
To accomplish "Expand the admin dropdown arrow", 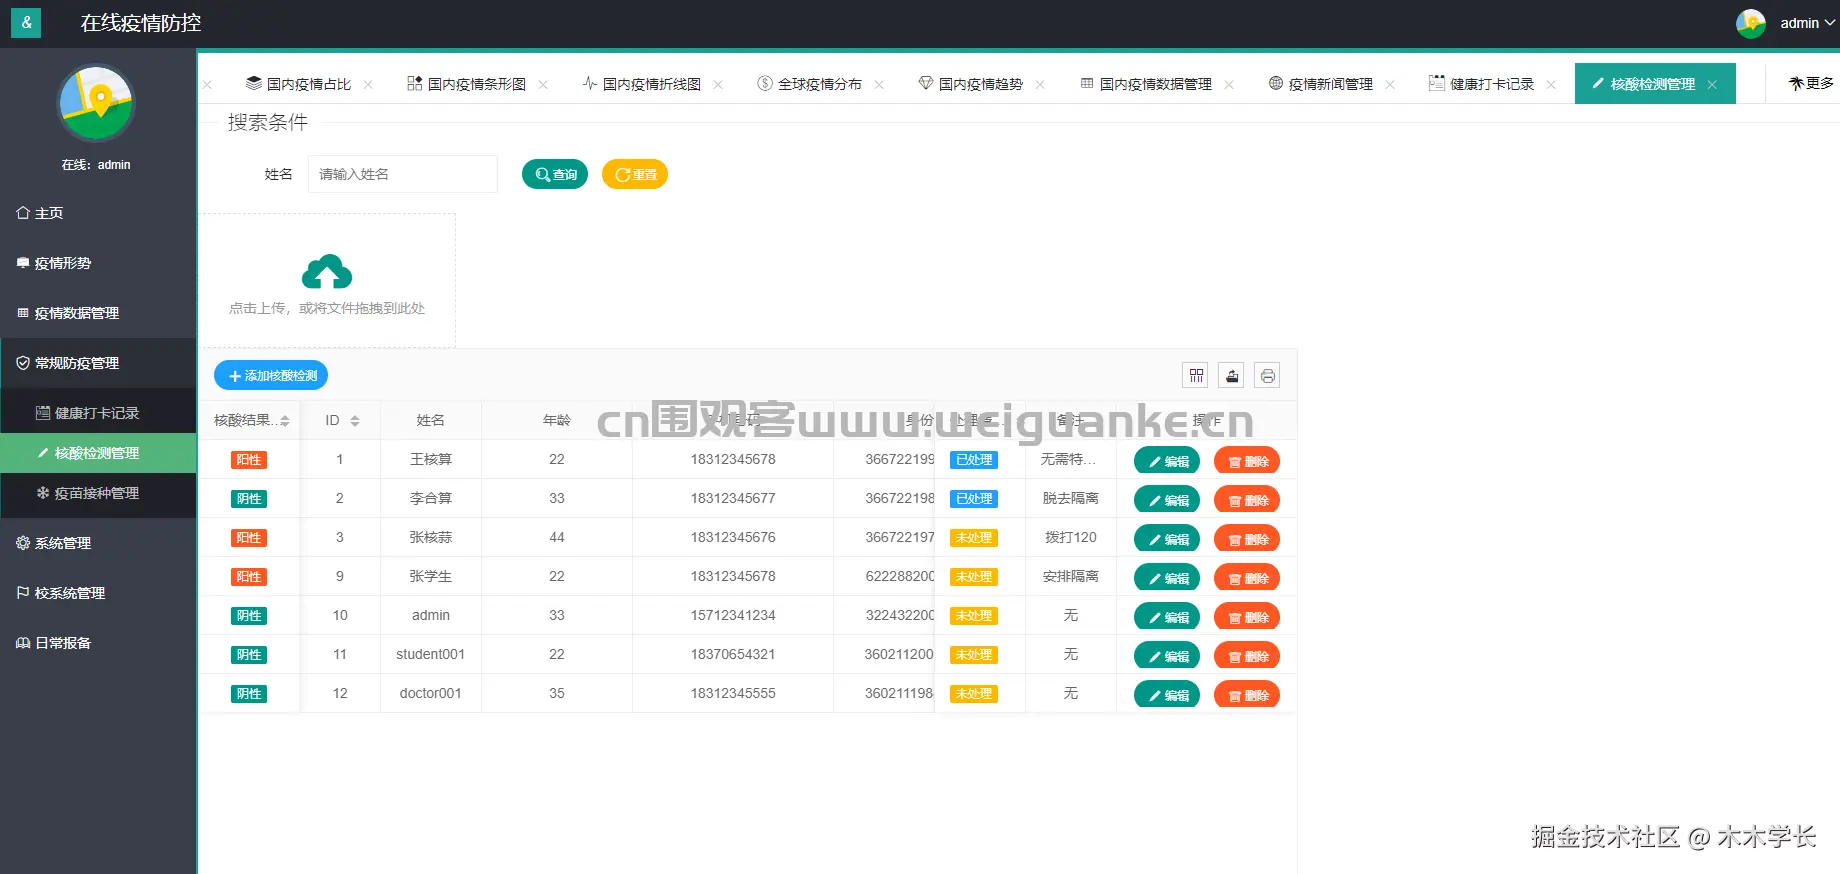I will (x=1830, y=23).
